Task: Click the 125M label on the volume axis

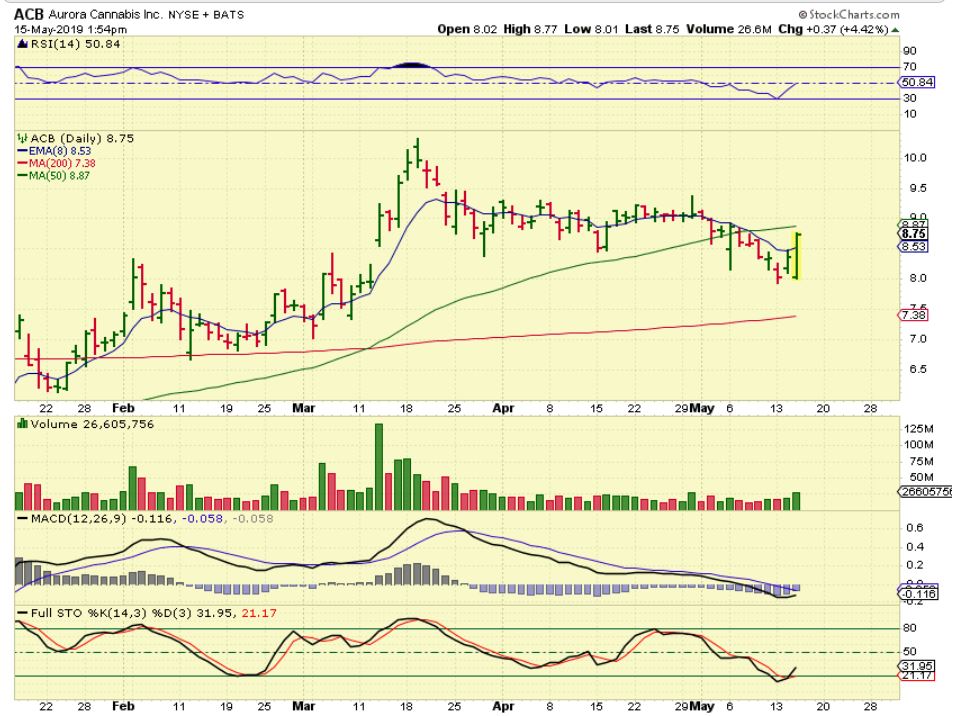Action: point(918,429)
